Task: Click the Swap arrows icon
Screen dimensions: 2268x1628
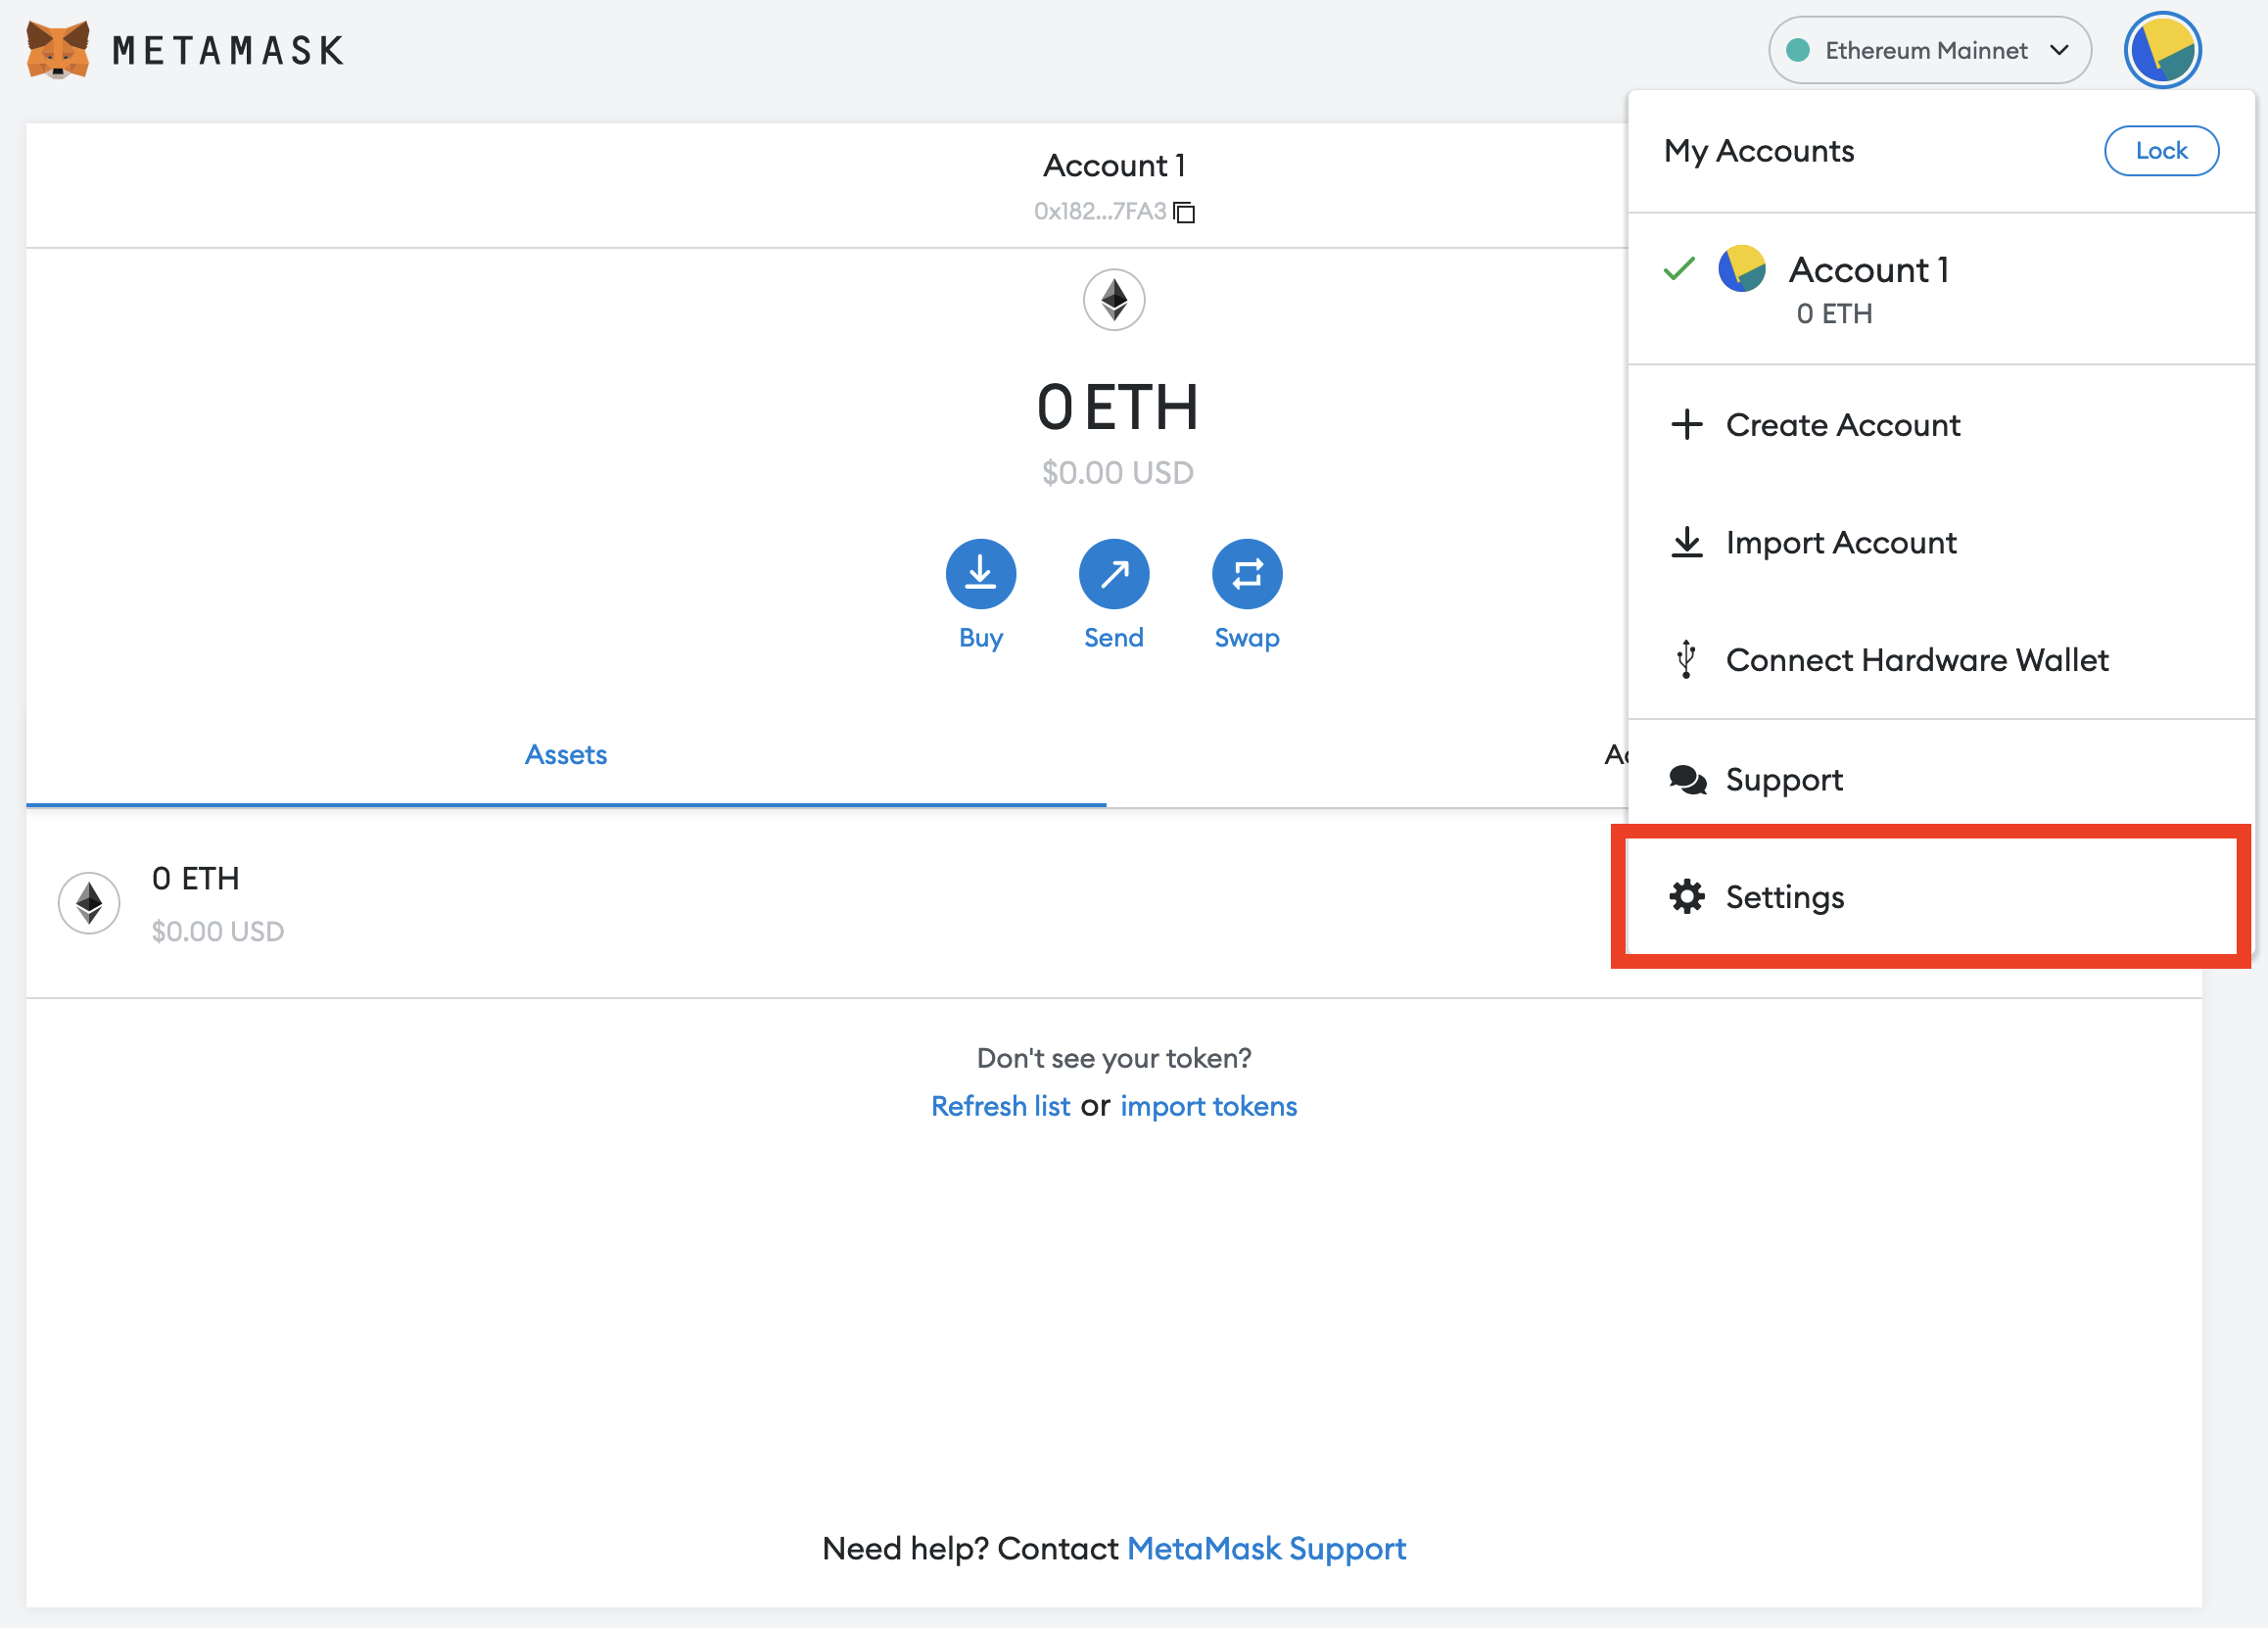Action: (1247, 574)
